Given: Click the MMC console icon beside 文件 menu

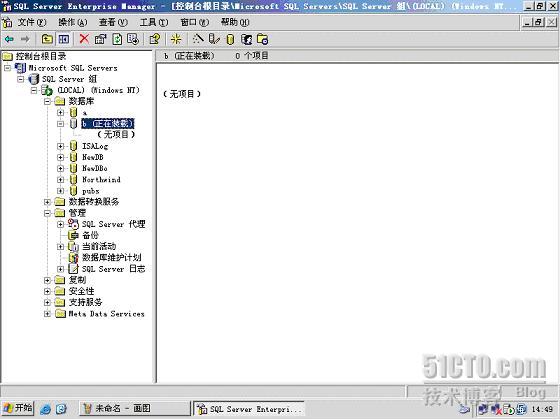Looking at the screenshot, I should [7, 22].
